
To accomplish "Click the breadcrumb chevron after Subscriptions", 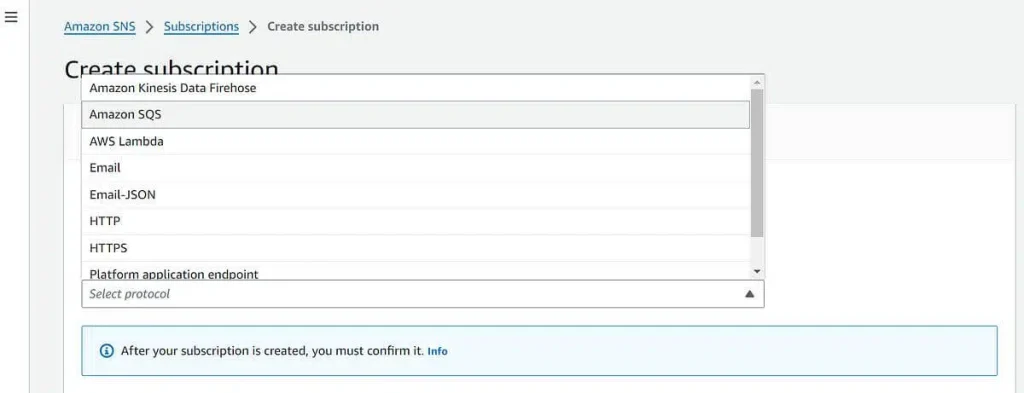I will [x=253, y=27].
